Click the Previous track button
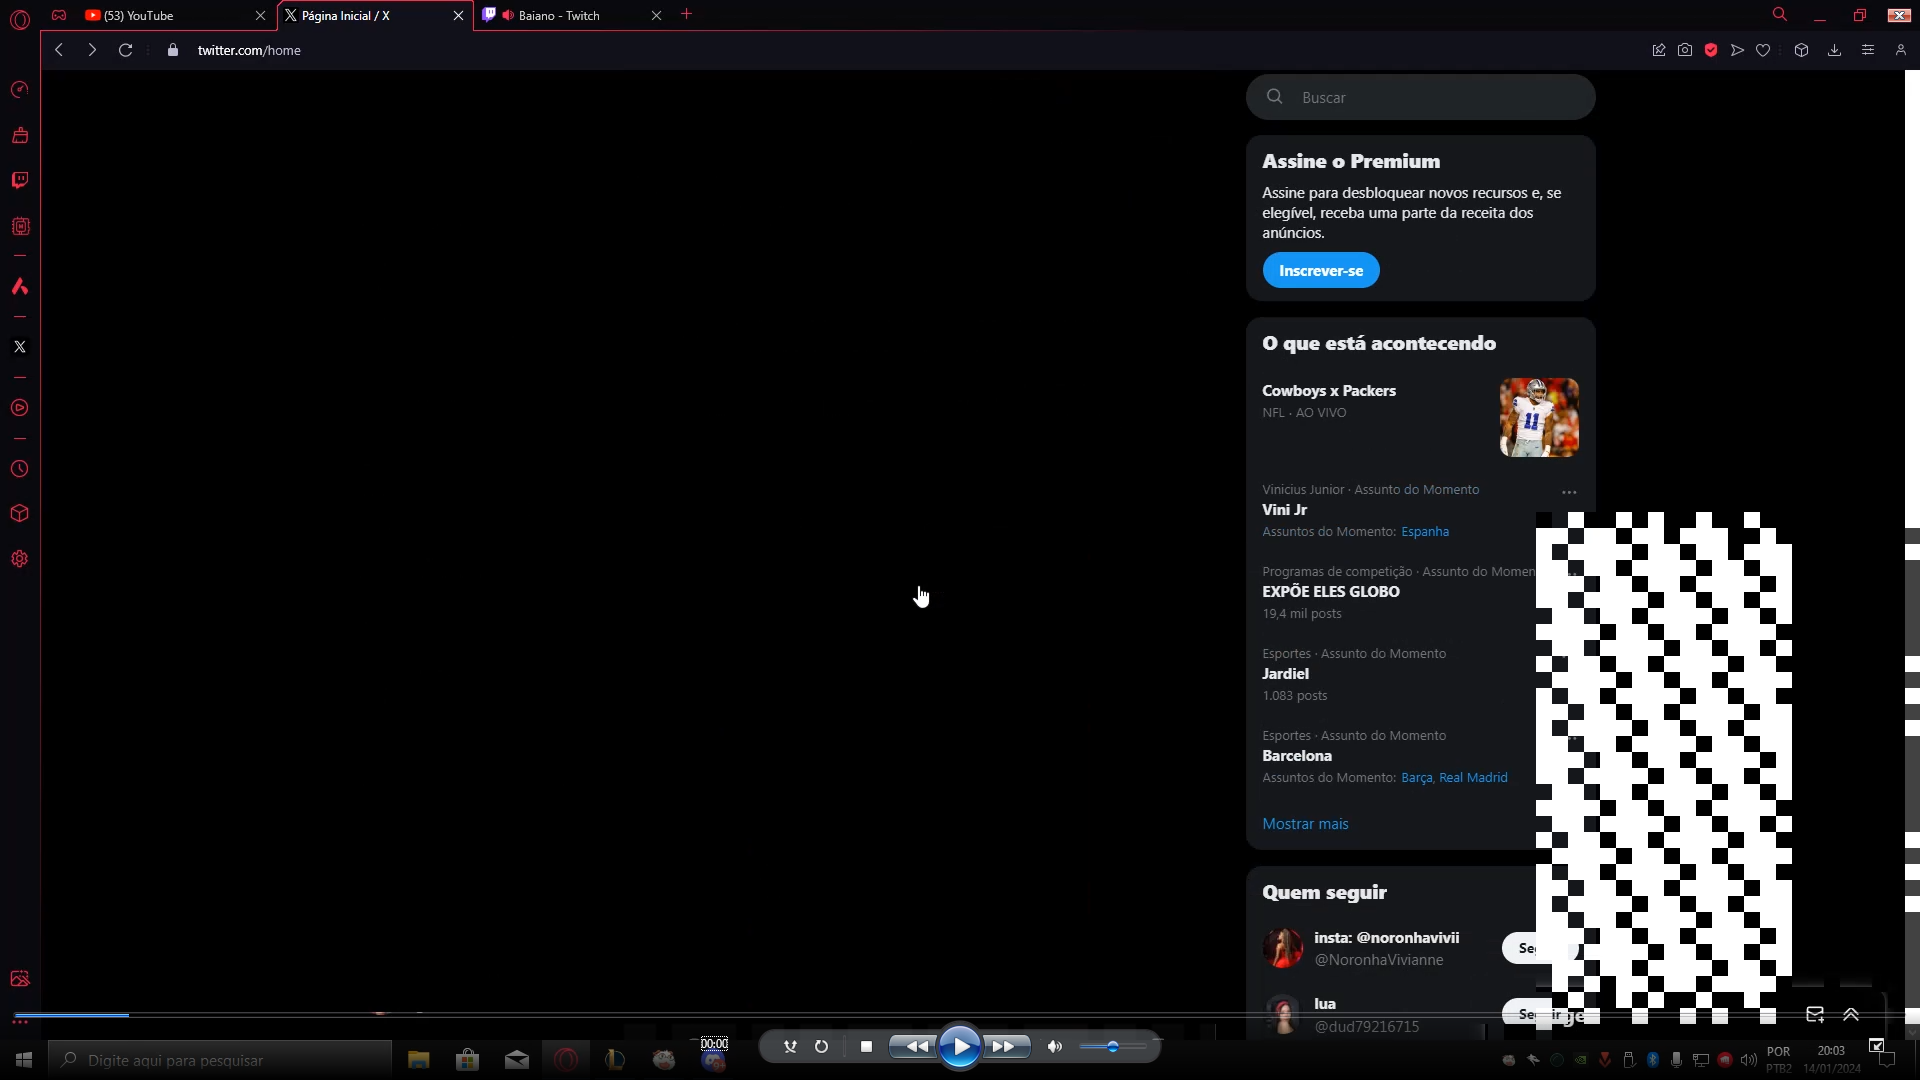This screenshot has width=1920, height=1080. click(915, 1047)
